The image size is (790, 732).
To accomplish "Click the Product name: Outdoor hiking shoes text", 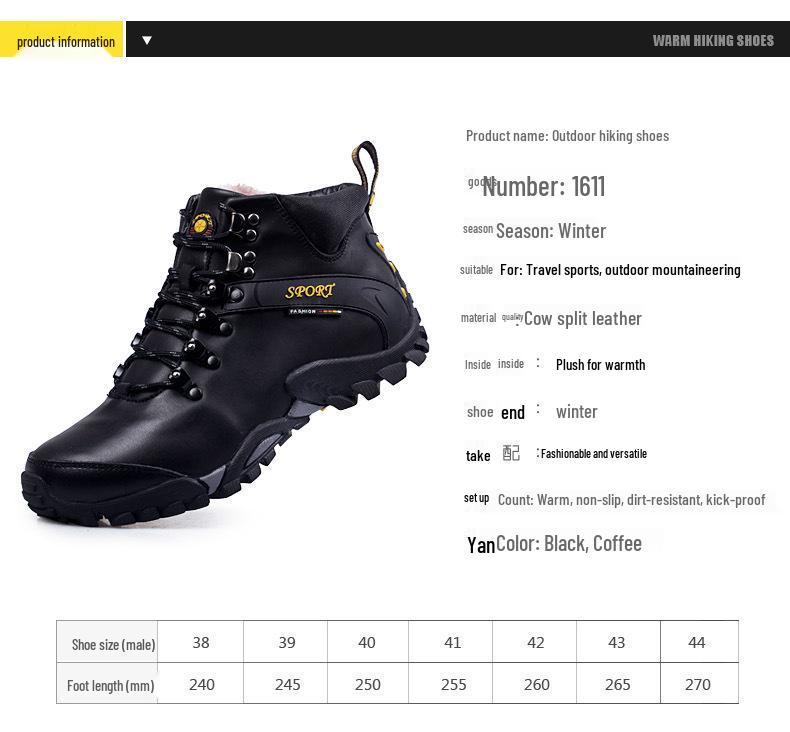I will (567, 136).
